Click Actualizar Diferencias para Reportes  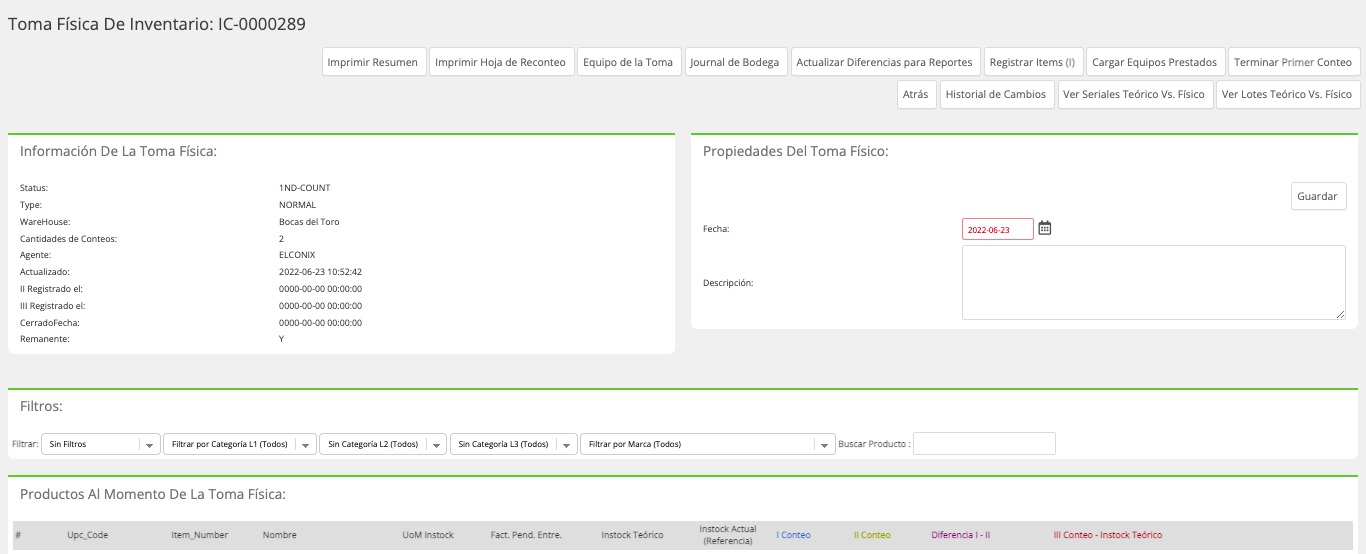coord(884,62)
